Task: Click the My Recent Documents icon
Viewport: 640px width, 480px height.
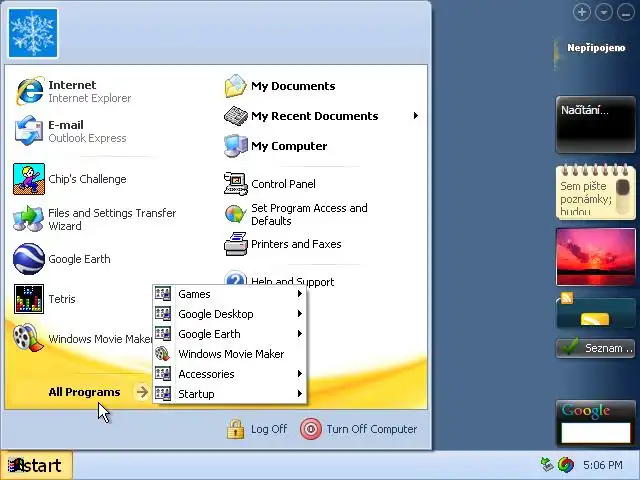Action: [236, 116]
